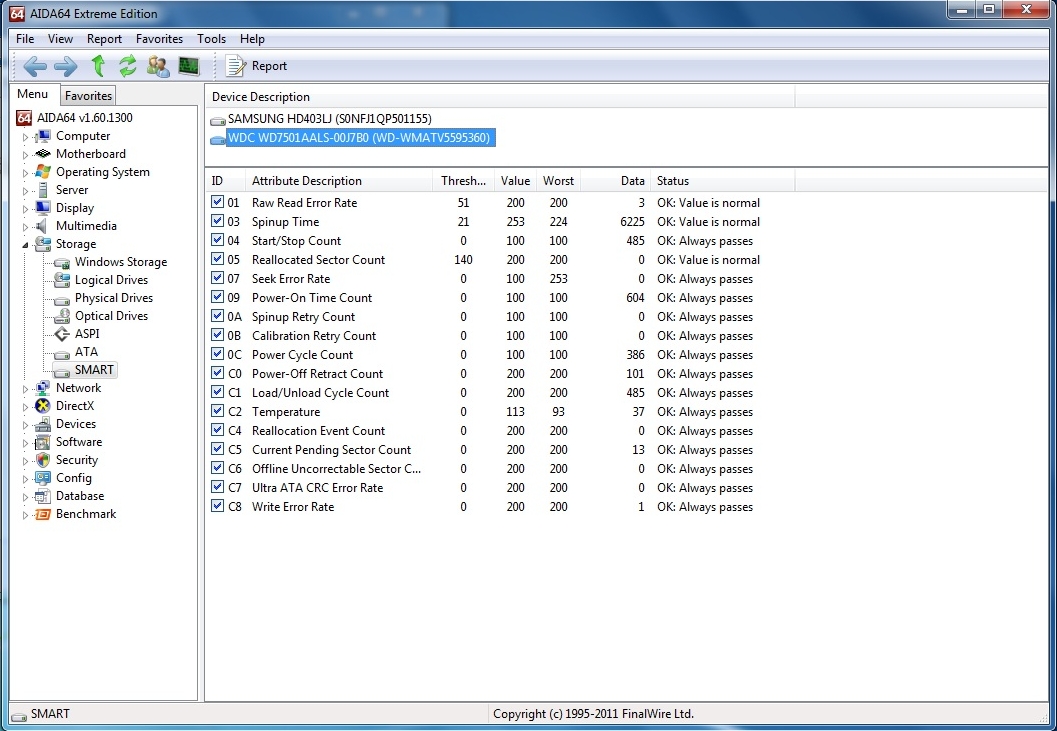Sort by the Worst column header

pos(558,181)
